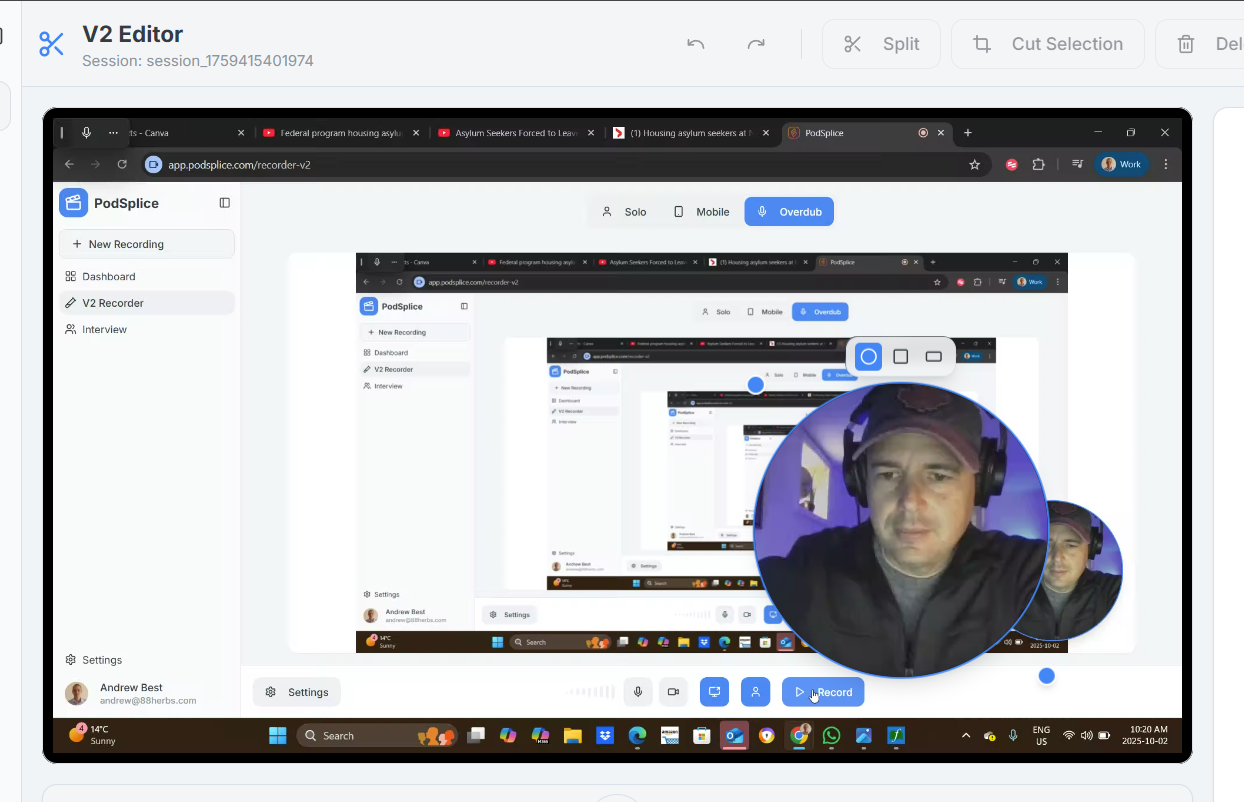Select the rectangle camera overlay shape
This screenshot has height=802, width=1244.
[933, 356]
